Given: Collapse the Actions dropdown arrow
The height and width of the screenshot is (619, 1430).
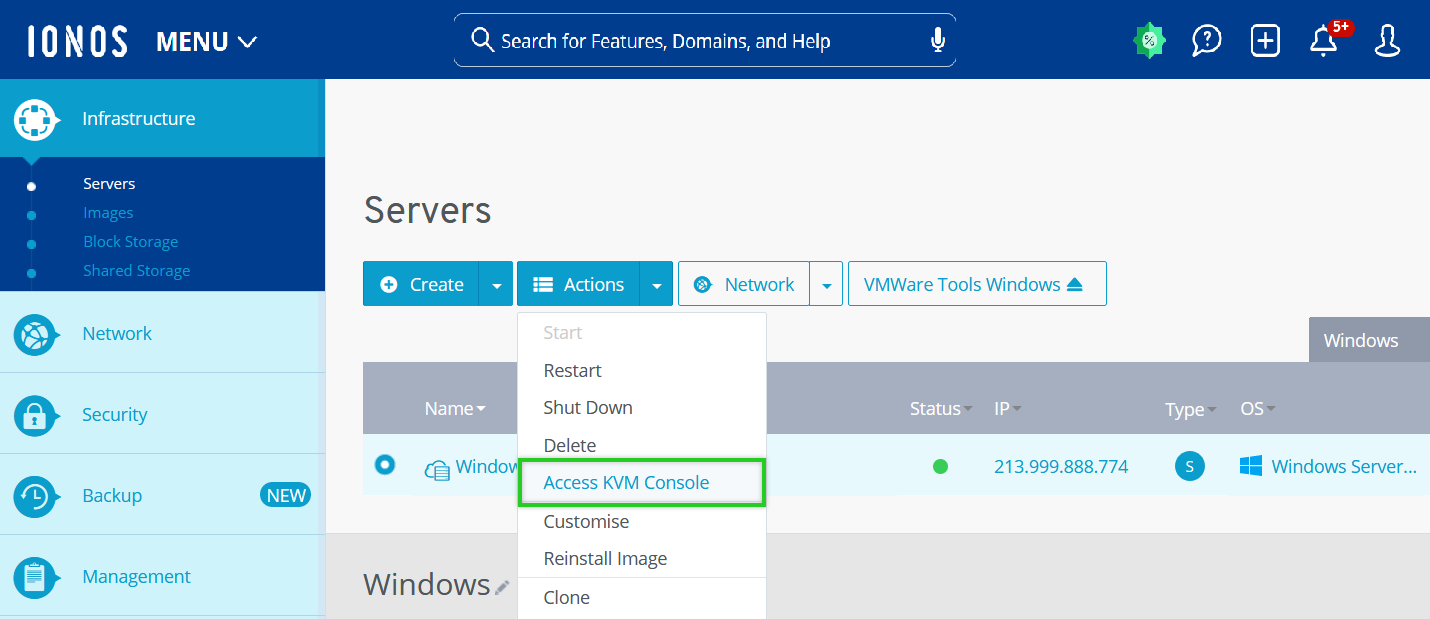Looking at the screenshot, I should [656, 285].
